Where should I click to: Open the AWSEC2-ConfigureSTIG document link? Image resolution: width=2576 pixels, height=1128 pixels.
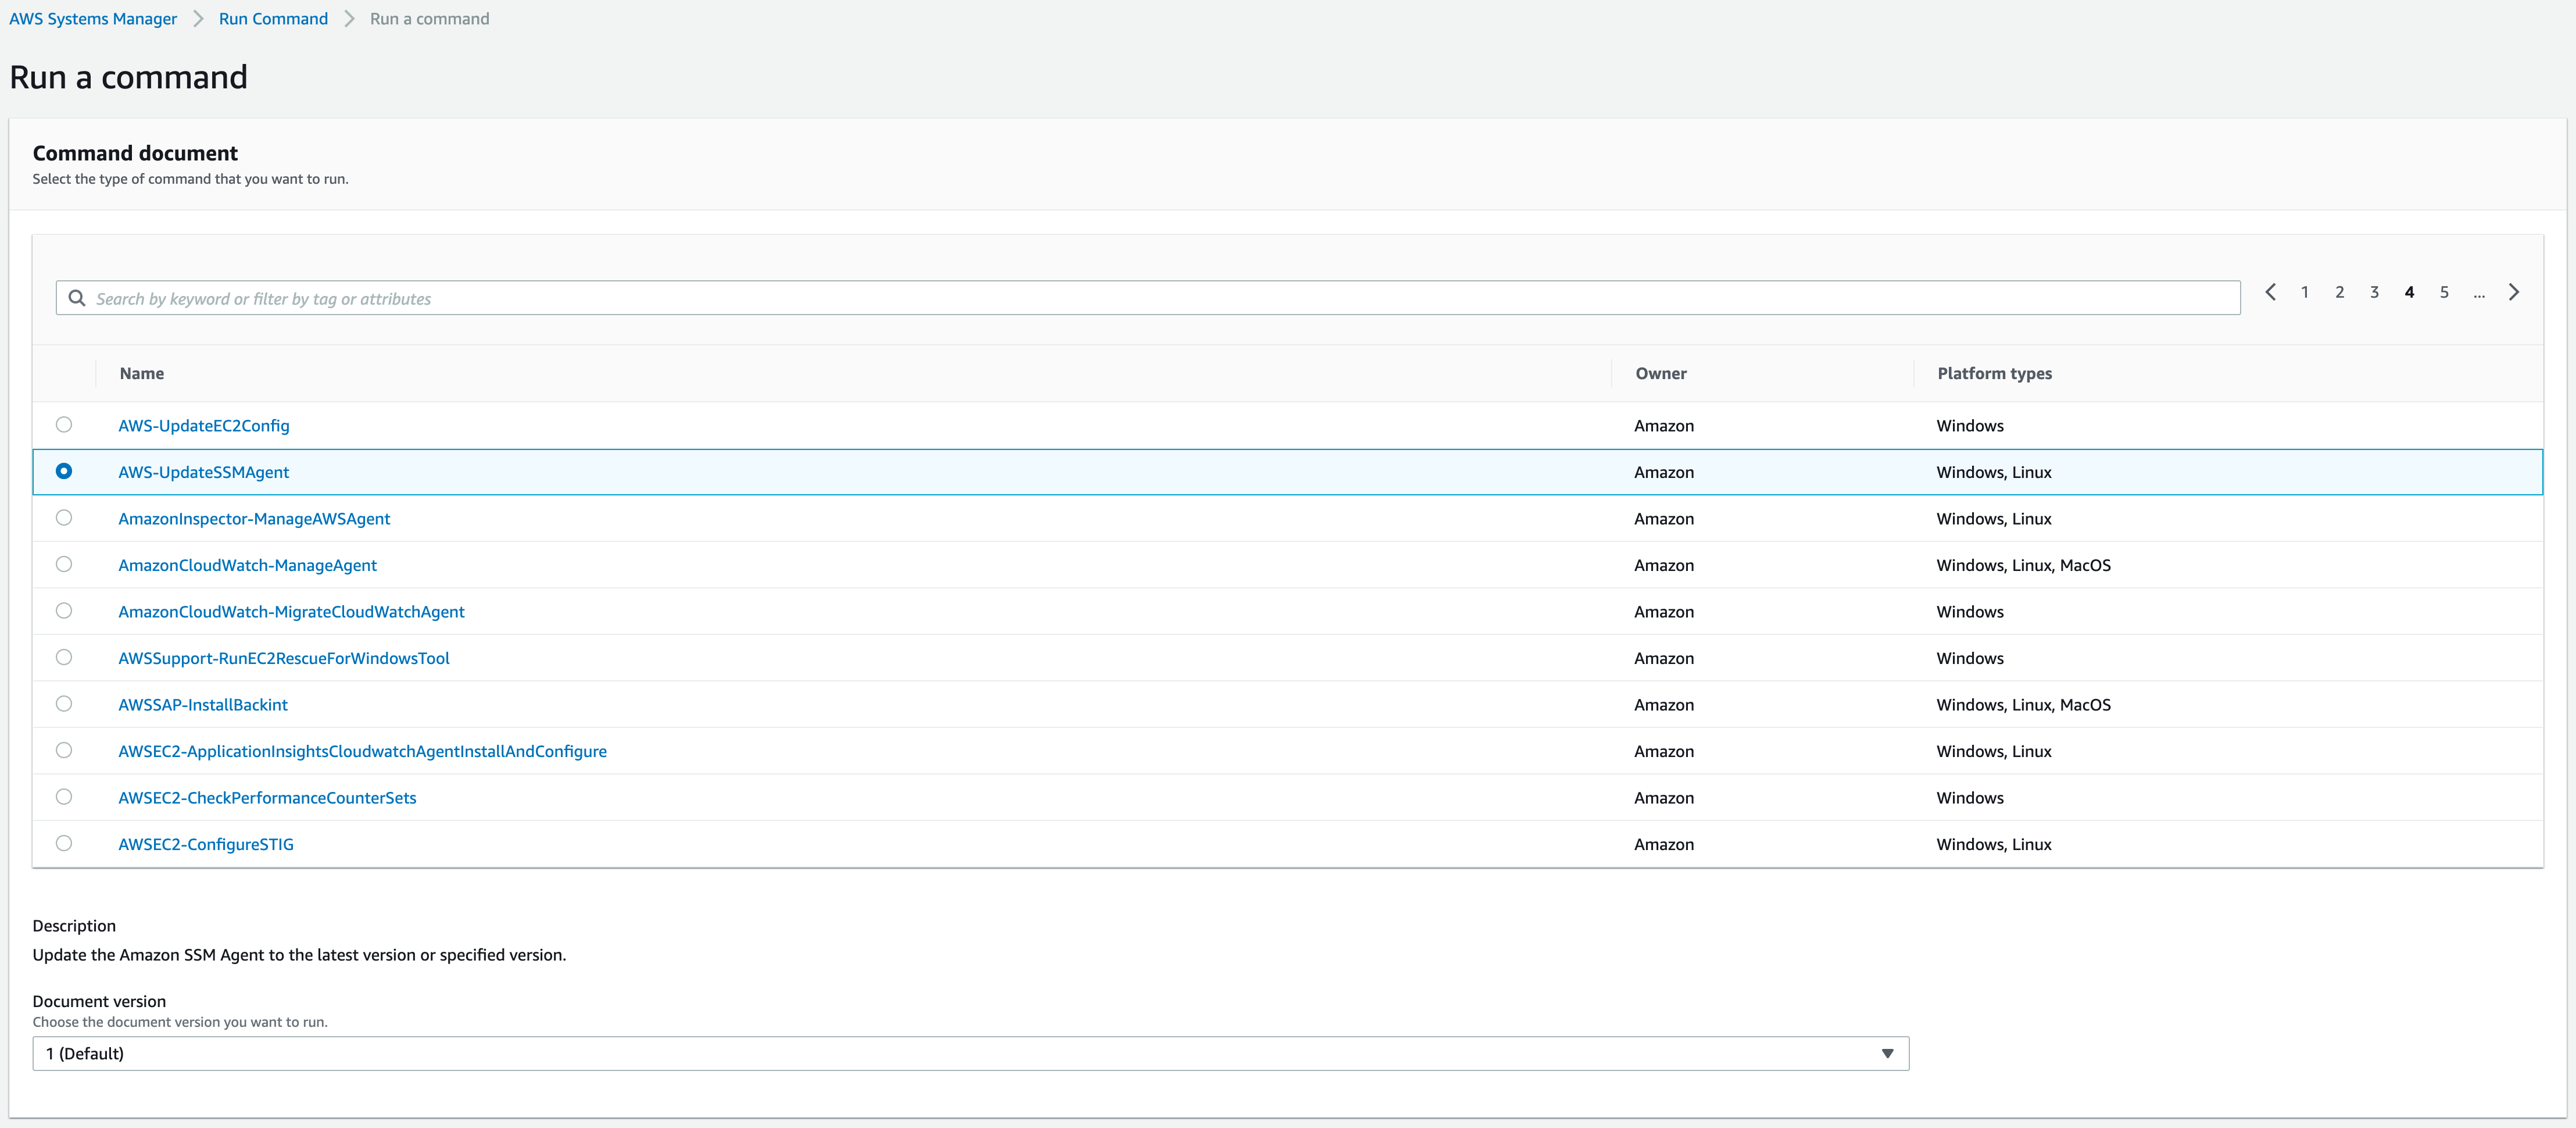point(206,843)
